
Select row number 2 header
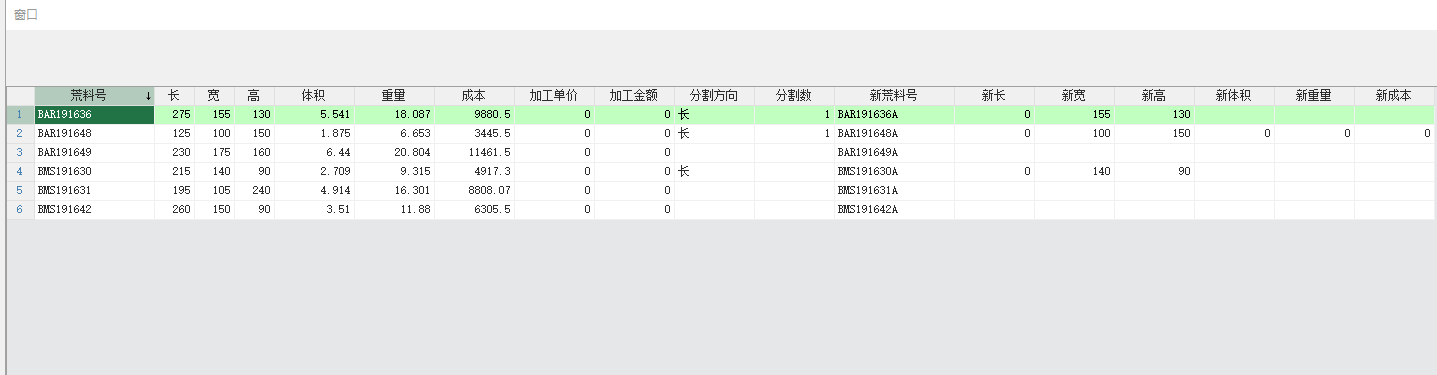click(x=20, y=134)
